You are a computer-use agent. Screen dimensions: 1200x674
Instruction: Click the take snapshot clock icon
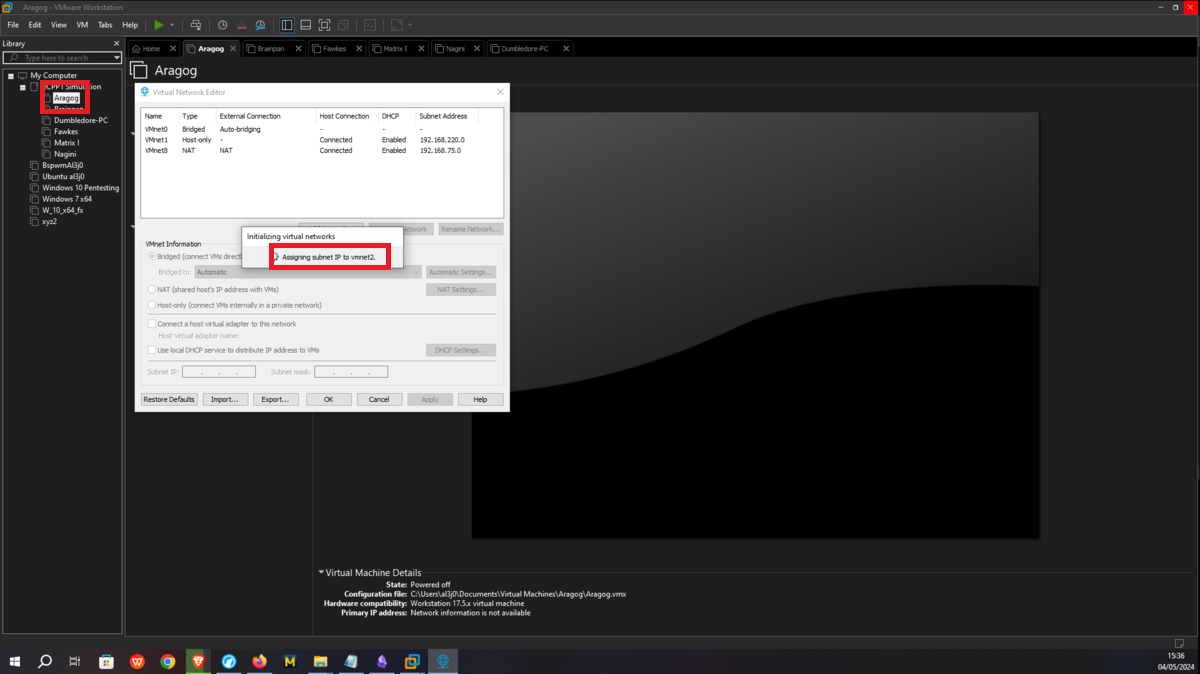coord(222,24)
